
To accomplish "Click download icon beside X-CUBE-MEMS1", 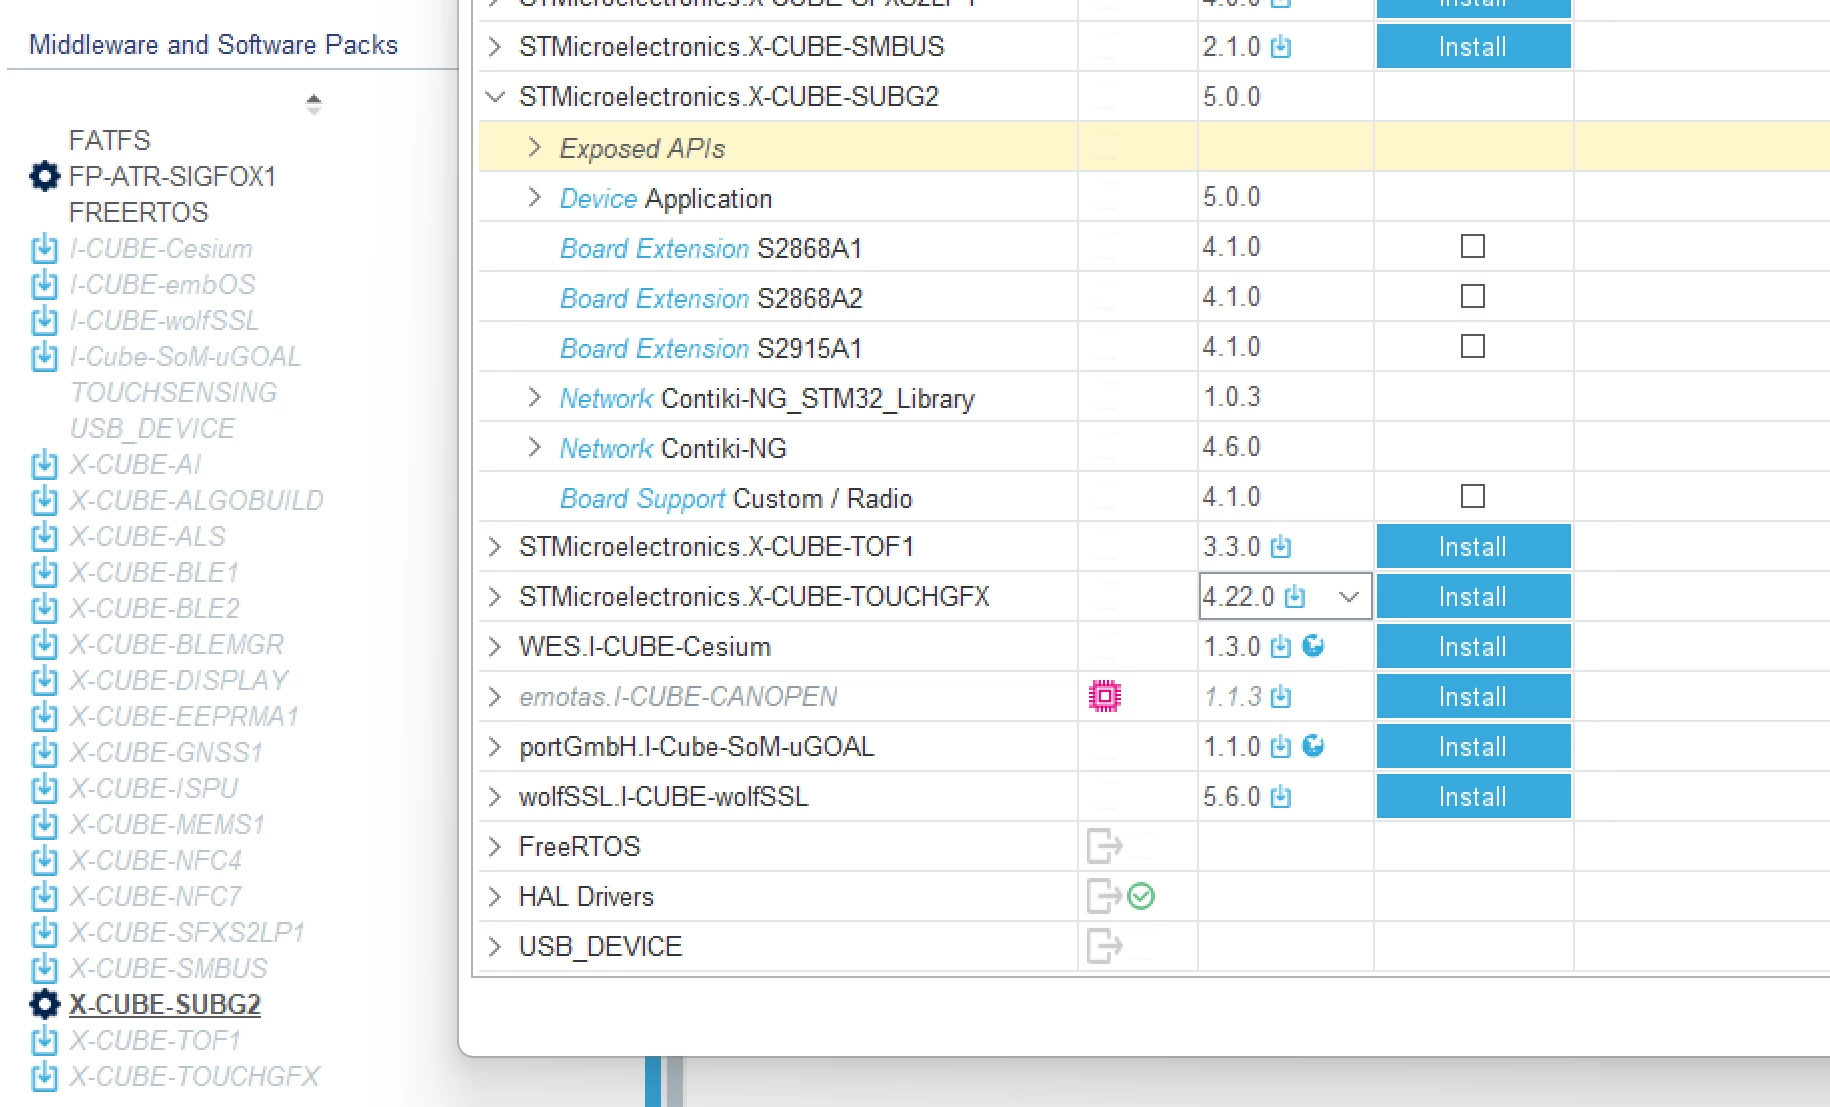I will (44, 824).
